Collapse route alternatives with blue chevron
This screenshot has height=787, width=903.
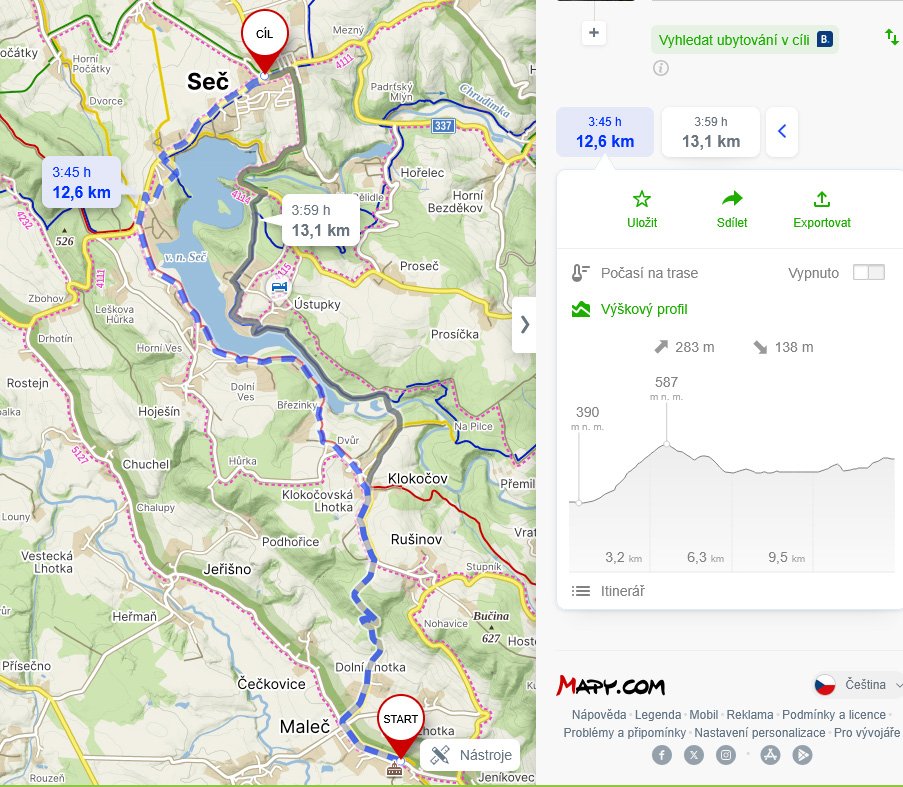pyautogui.click(x=782, y=131)
